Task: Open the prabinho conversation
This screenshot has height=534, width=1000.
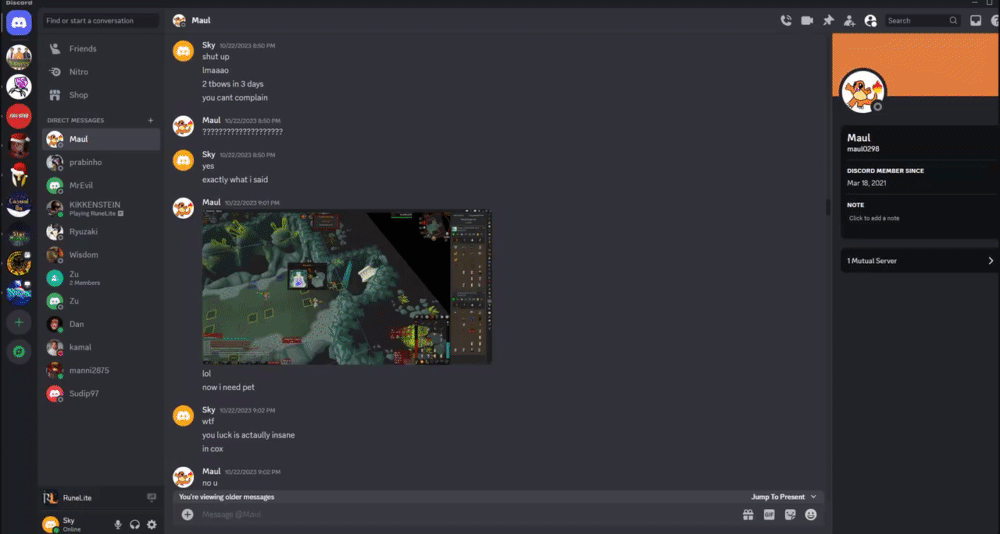Action: [x=101, y=162]
